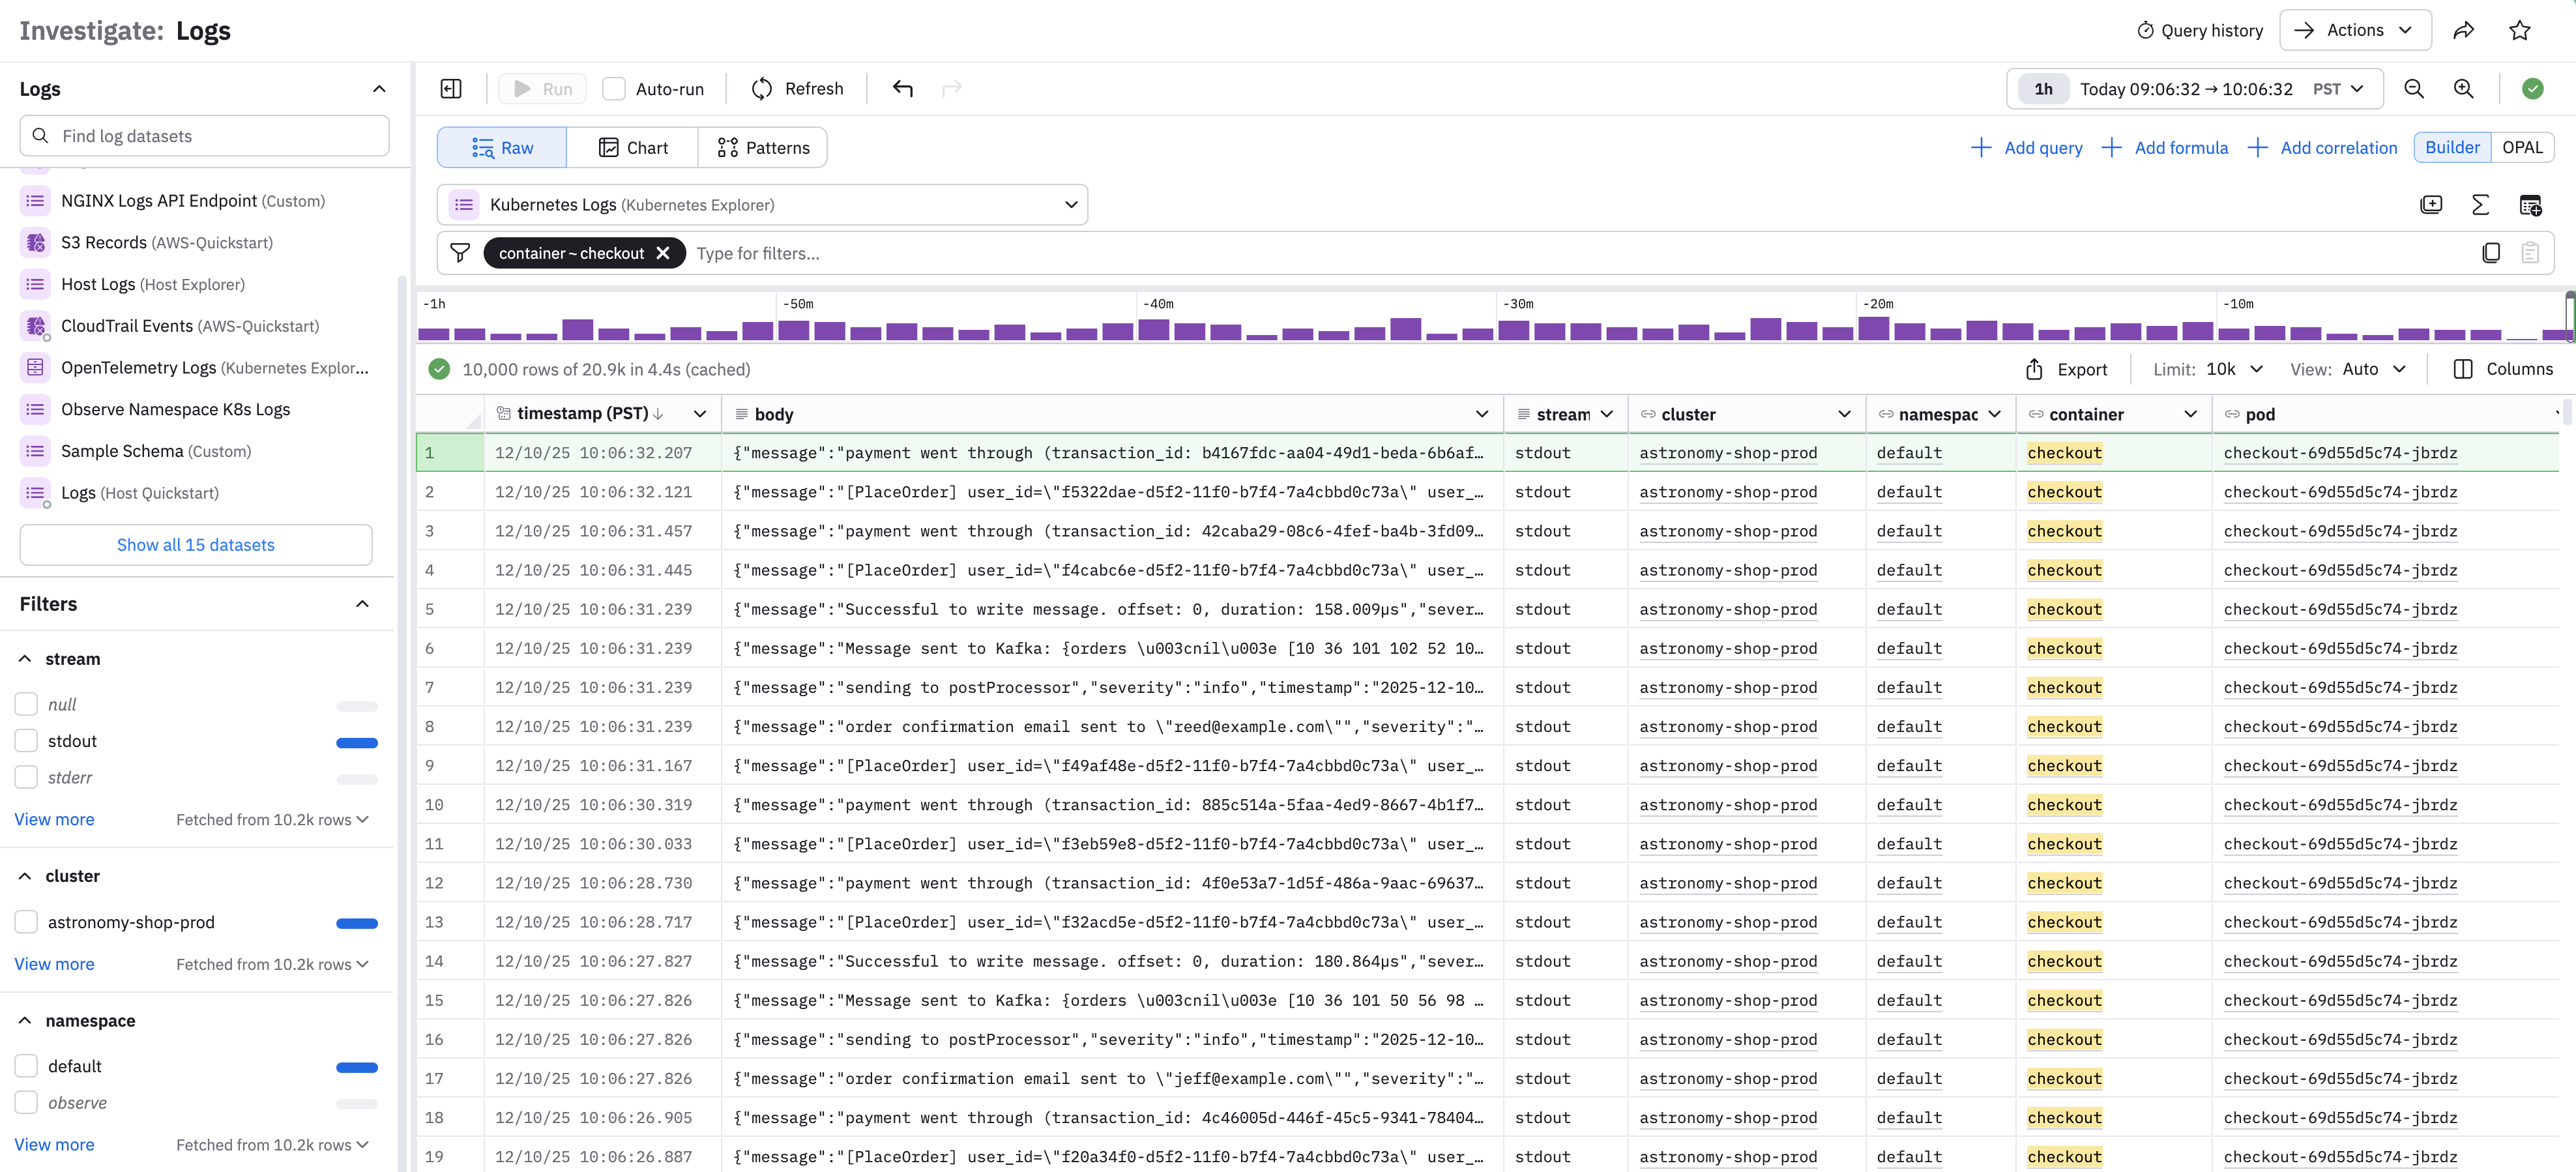Check the stdout stream filter
The height and width of the screenshot is (1172, 2576).
pyautogui.click(x=27, y=741)
